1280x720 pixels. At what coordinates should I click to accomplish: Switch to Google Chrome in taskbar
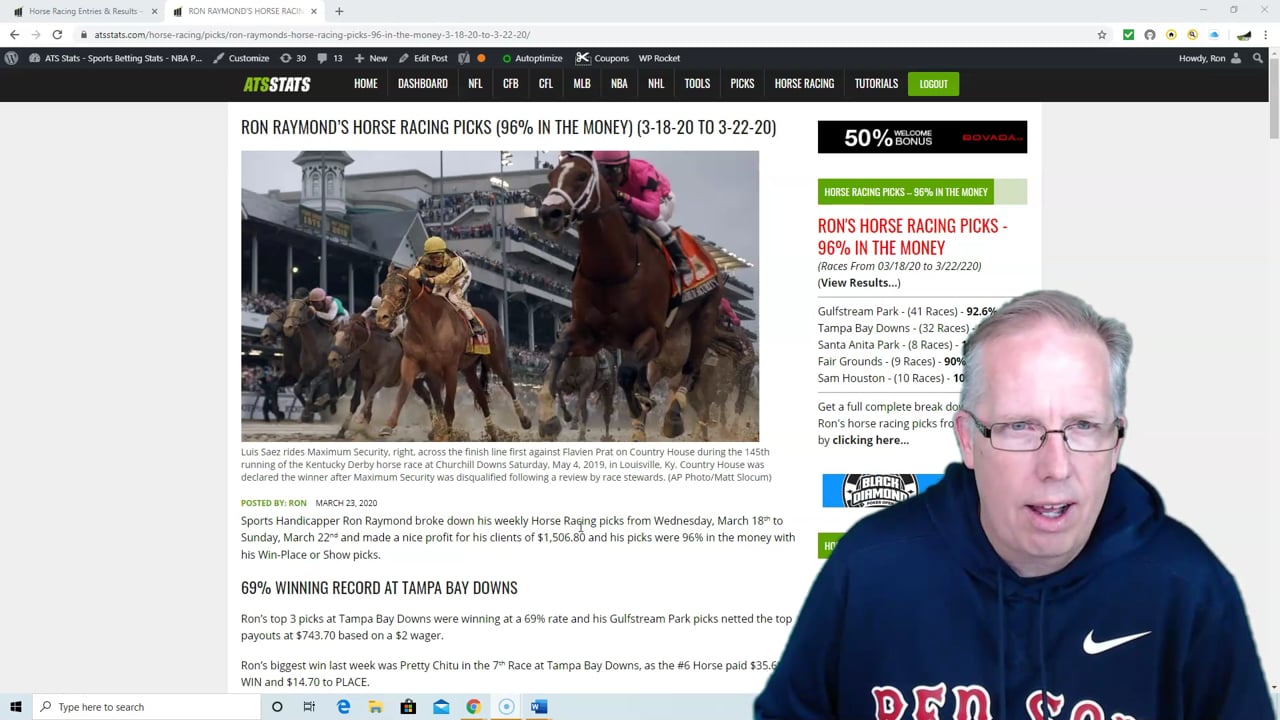473,707
